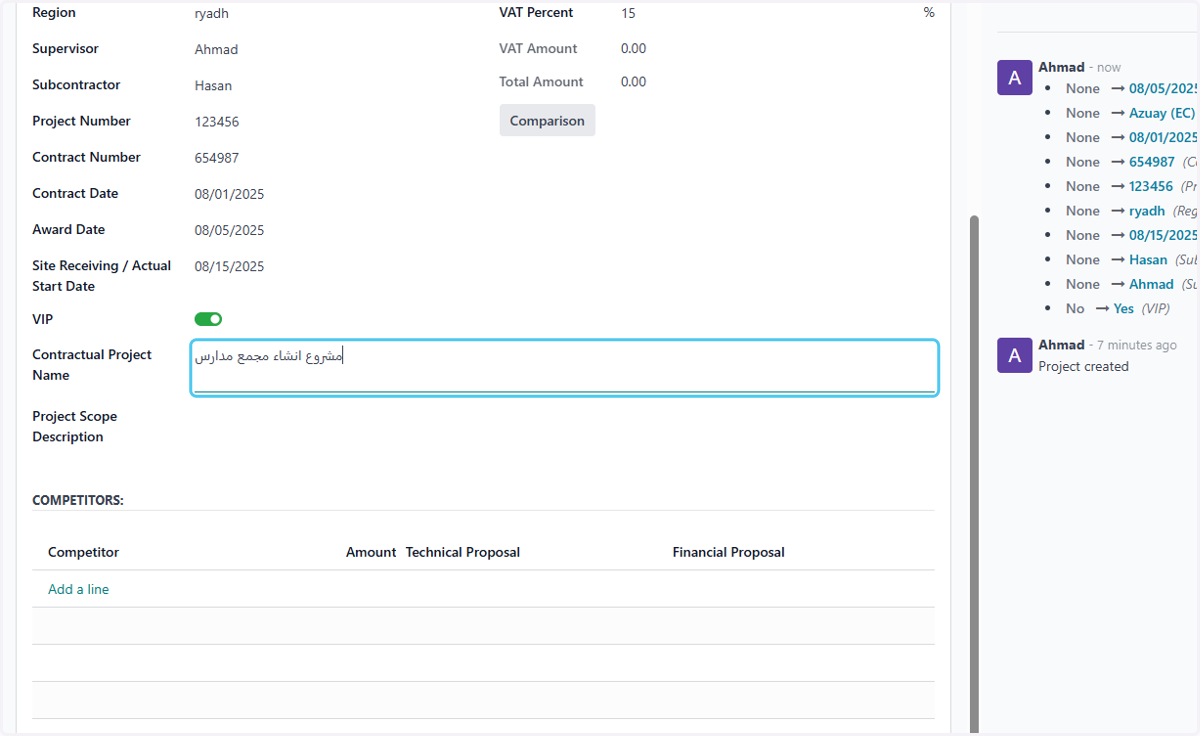Click the COMPETITORS section heading
The height and width of the screenshot is (736, 1200).
[78, 500]
